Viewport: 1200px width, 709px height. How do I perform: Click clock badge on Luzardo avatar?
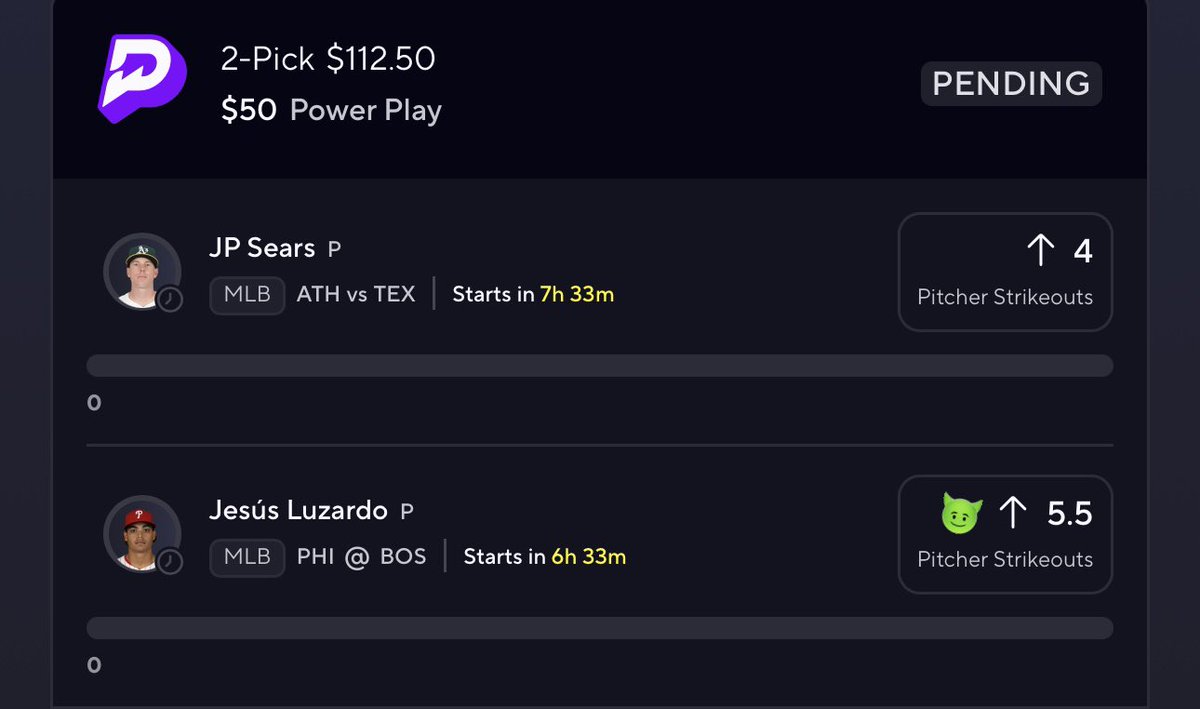pyautogui.click(x=170, y=561)
